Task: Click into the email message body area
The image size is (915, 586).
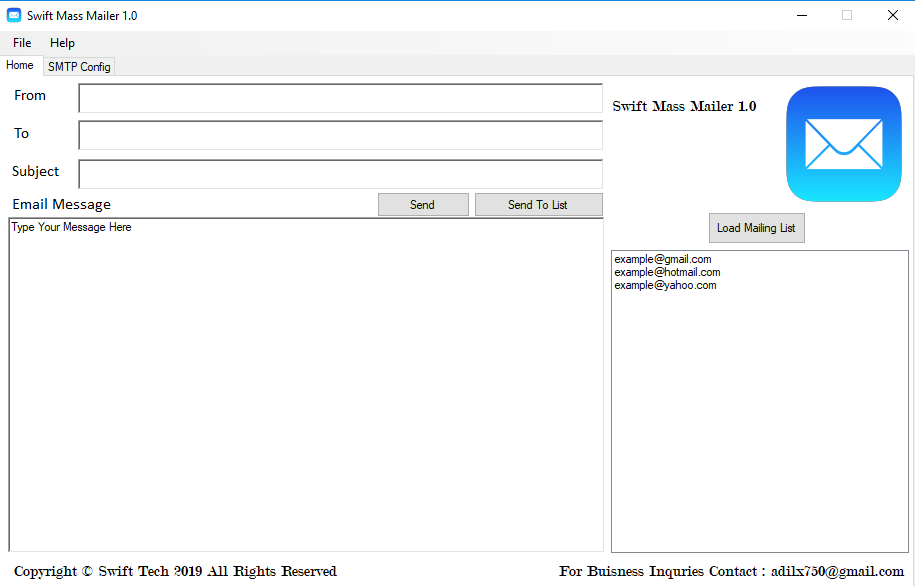Action: coord(305,385)
